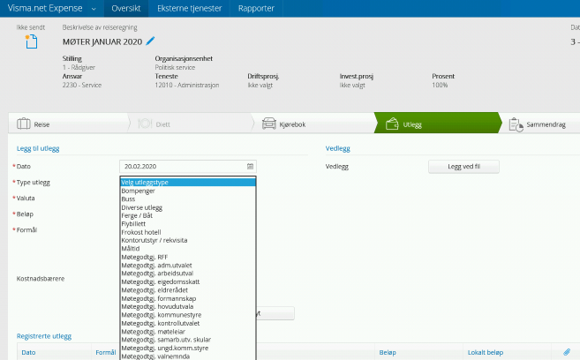
Task: Switch to the Sammendrag step tab
Action: 539,124
